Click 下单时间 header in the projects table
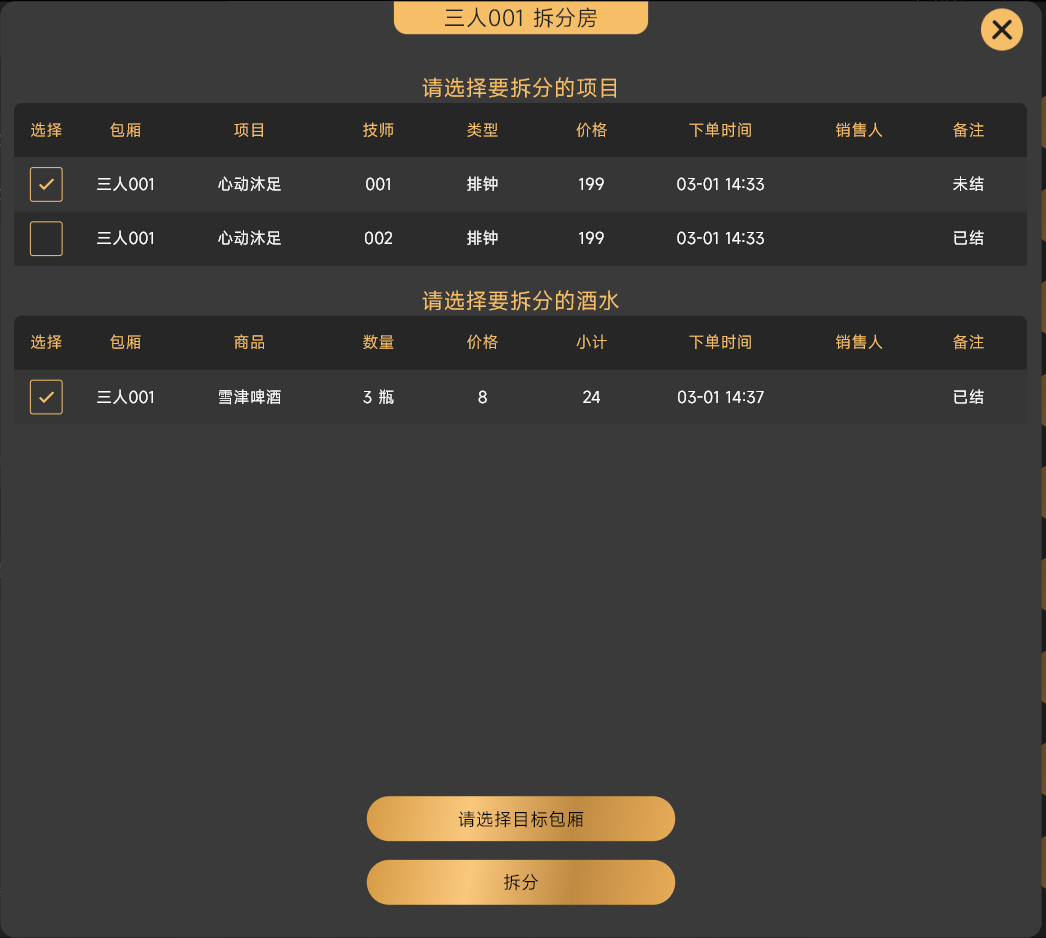Image resolution: width=1046 pixels, height=938 pixels. tap(720, 130)
